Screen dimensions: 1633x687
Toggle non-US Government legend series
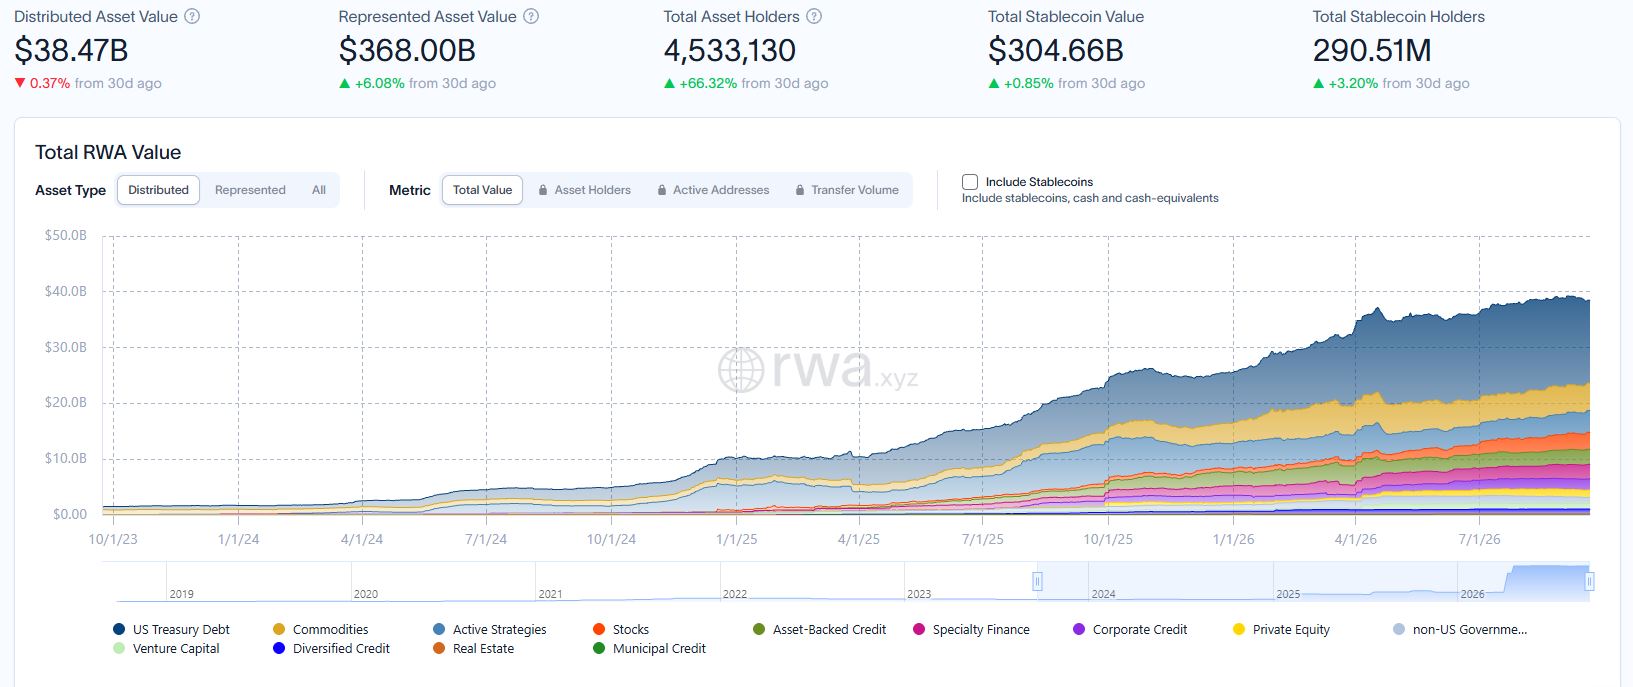pyautogui.click(x=1460, y=629)
